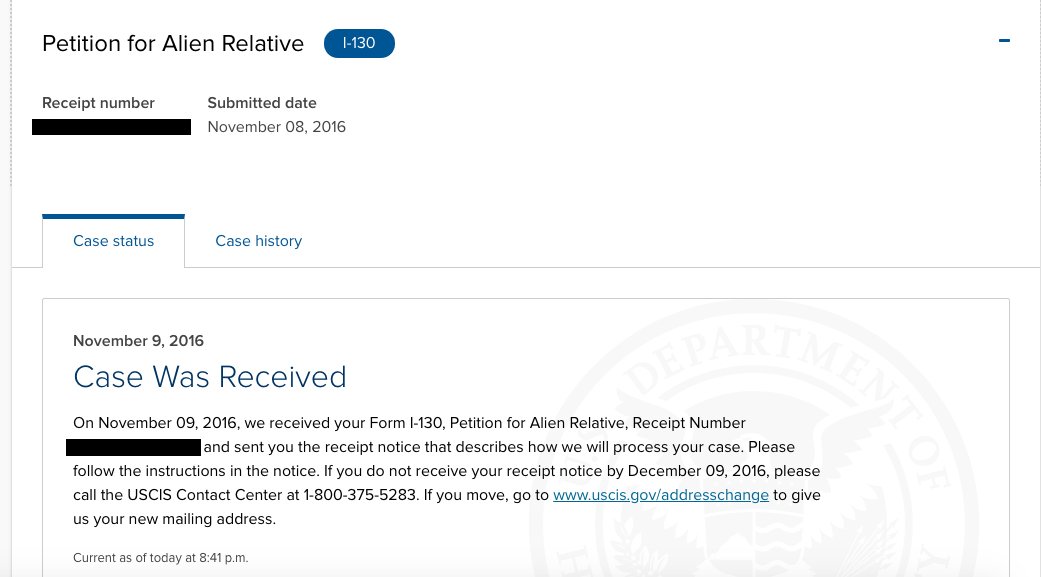
Task: Click the I-130 form badge
Action: click(x=359, y=43)
